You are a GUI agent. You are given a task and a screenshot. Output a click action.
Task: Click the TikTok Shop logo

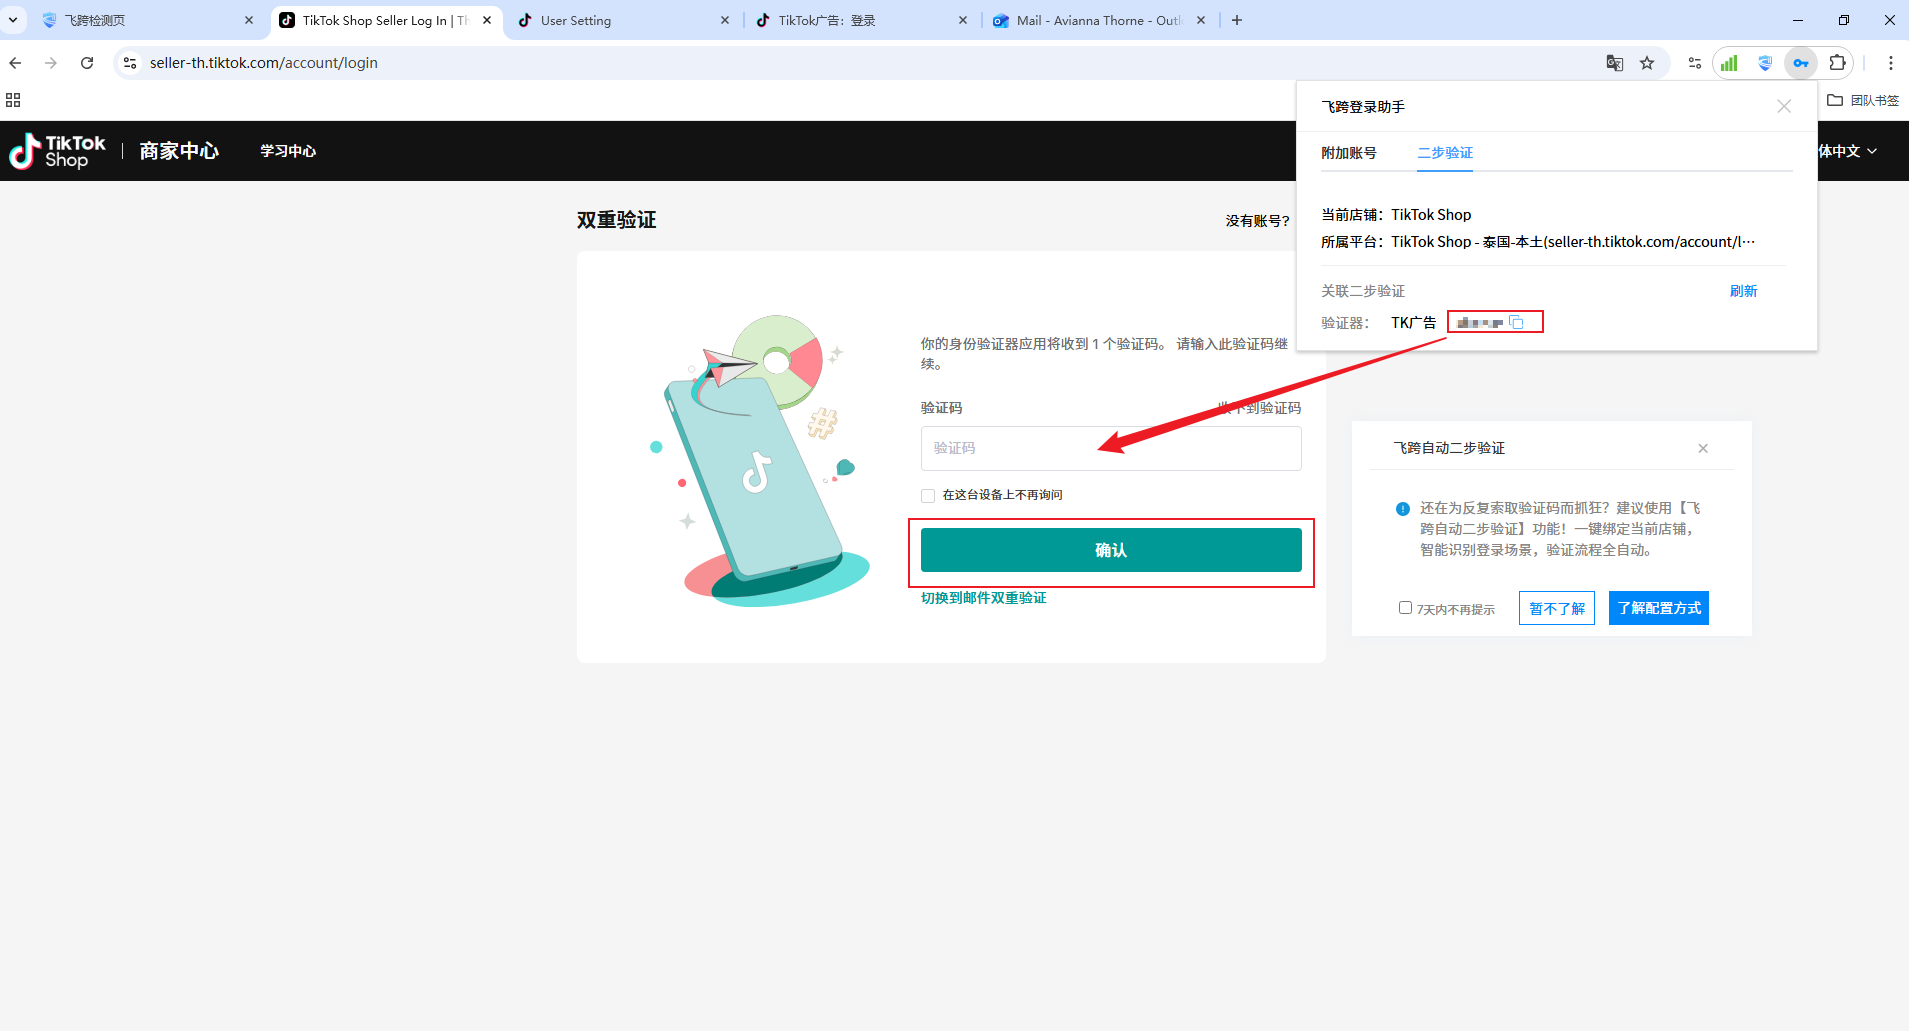58,151
